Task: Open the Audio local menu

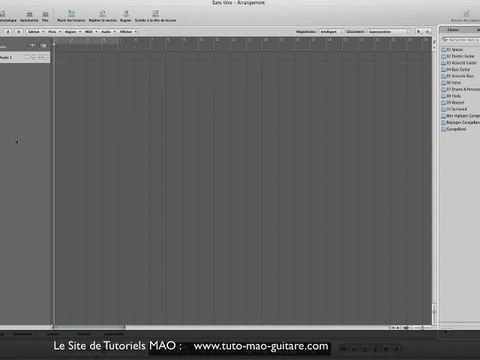Action: tap(108, 32)
